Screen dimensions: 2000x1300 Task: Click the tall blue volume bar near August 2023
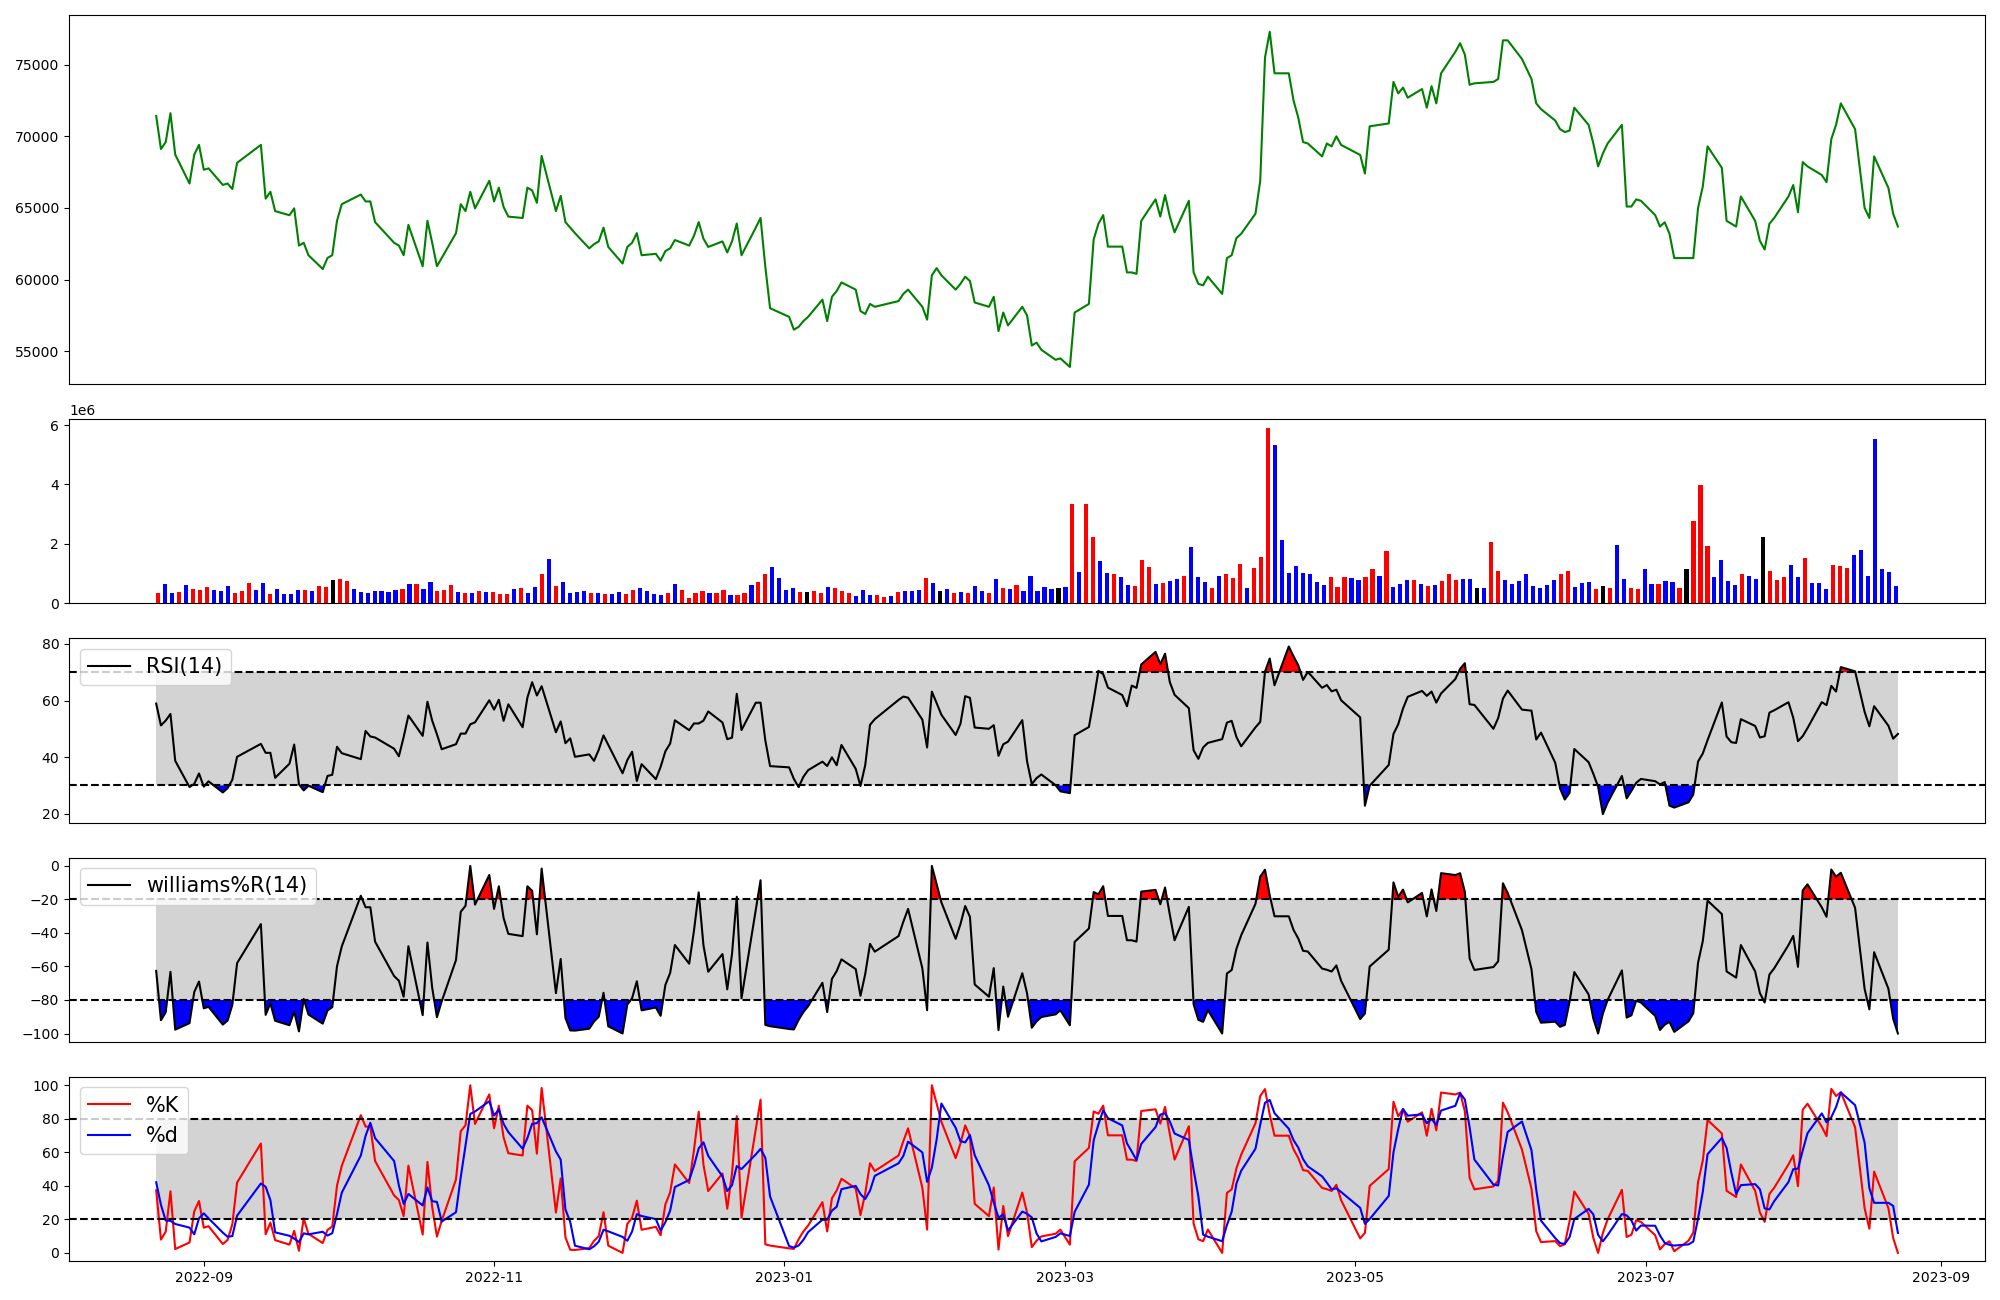click(1875, 520)
